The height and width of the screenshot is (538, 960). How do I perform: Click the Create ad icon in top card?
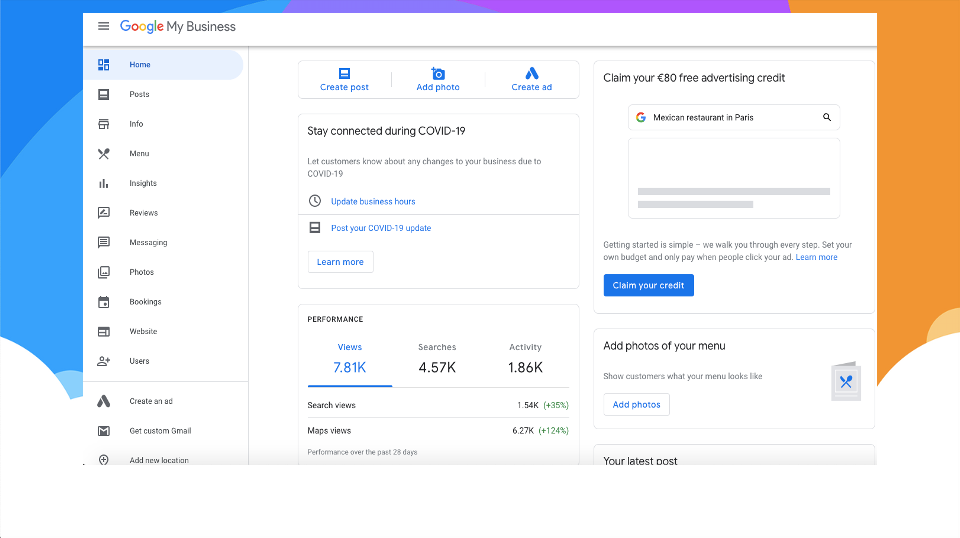click(x=532, y=73)
